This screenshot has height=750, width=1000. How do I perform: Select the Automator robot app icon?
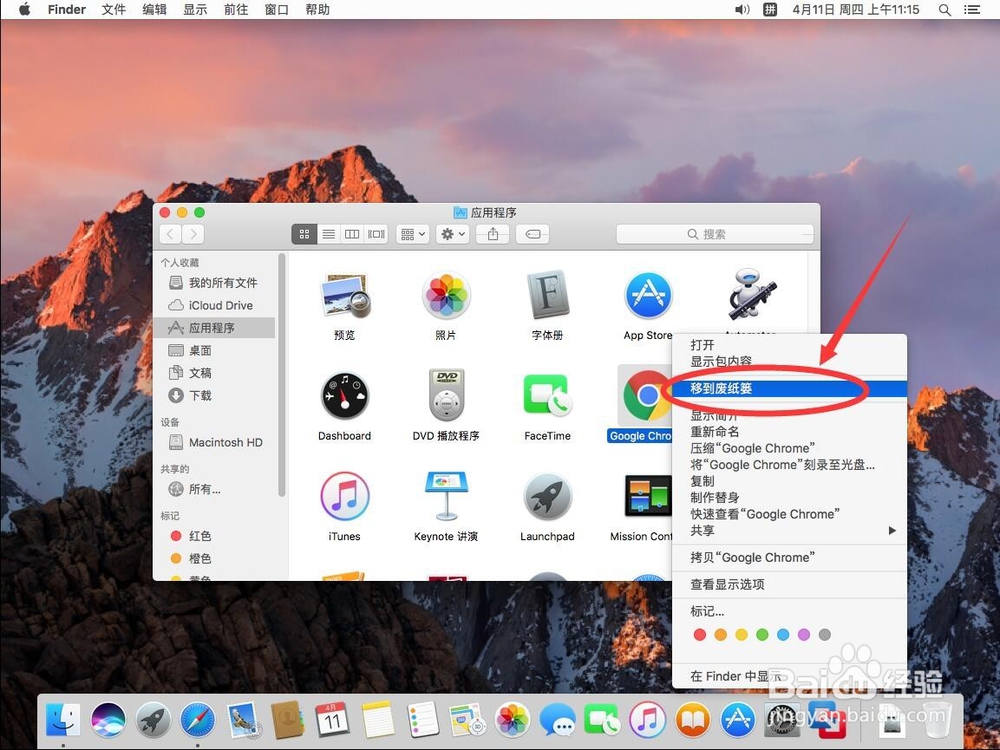[x=751, y=294]
